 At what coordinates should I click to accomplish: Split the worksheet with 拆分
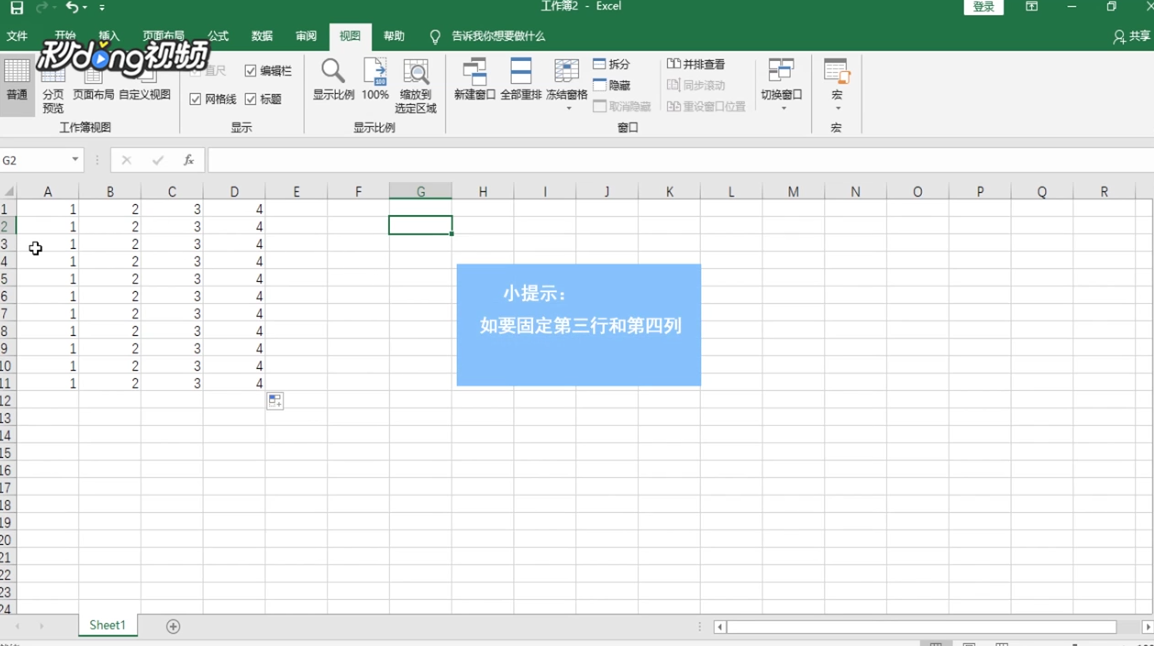(x=612, y=64)
